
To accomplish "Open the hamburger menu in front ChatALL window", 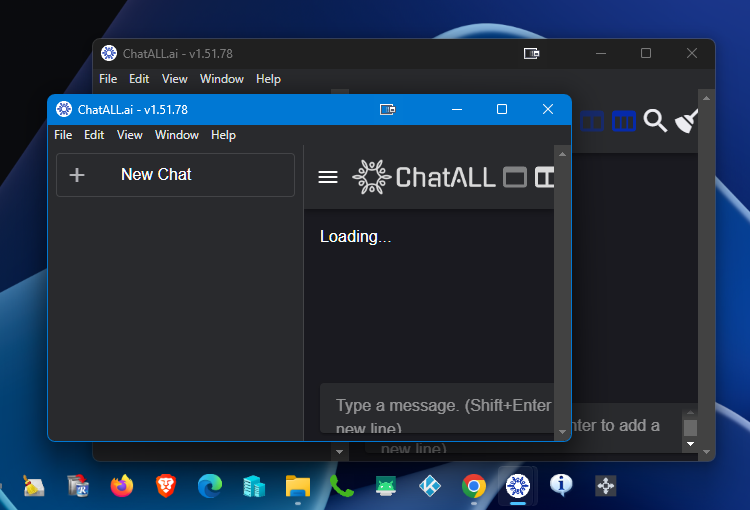I will pos(328,177).
